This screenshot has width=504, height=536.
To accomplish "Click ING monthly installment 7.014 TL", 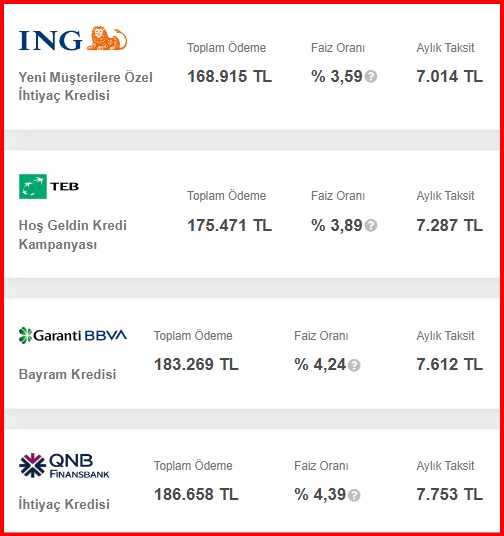I will pos(449,76).
